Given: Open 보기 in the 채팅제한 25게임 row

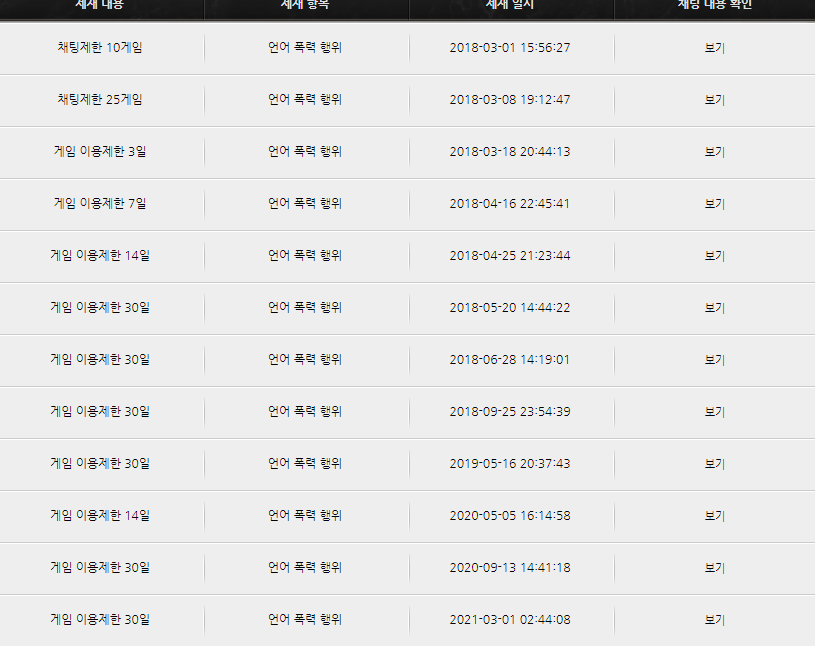Looking at the screenshot, I should pos(714,100).
